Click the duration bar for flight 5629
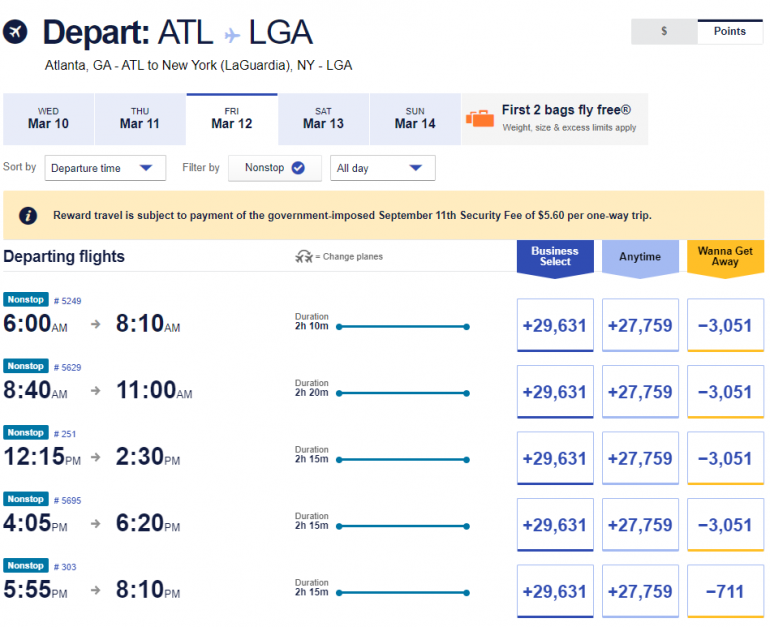Viewport: 770px width, 627px height. click(403, 393)
